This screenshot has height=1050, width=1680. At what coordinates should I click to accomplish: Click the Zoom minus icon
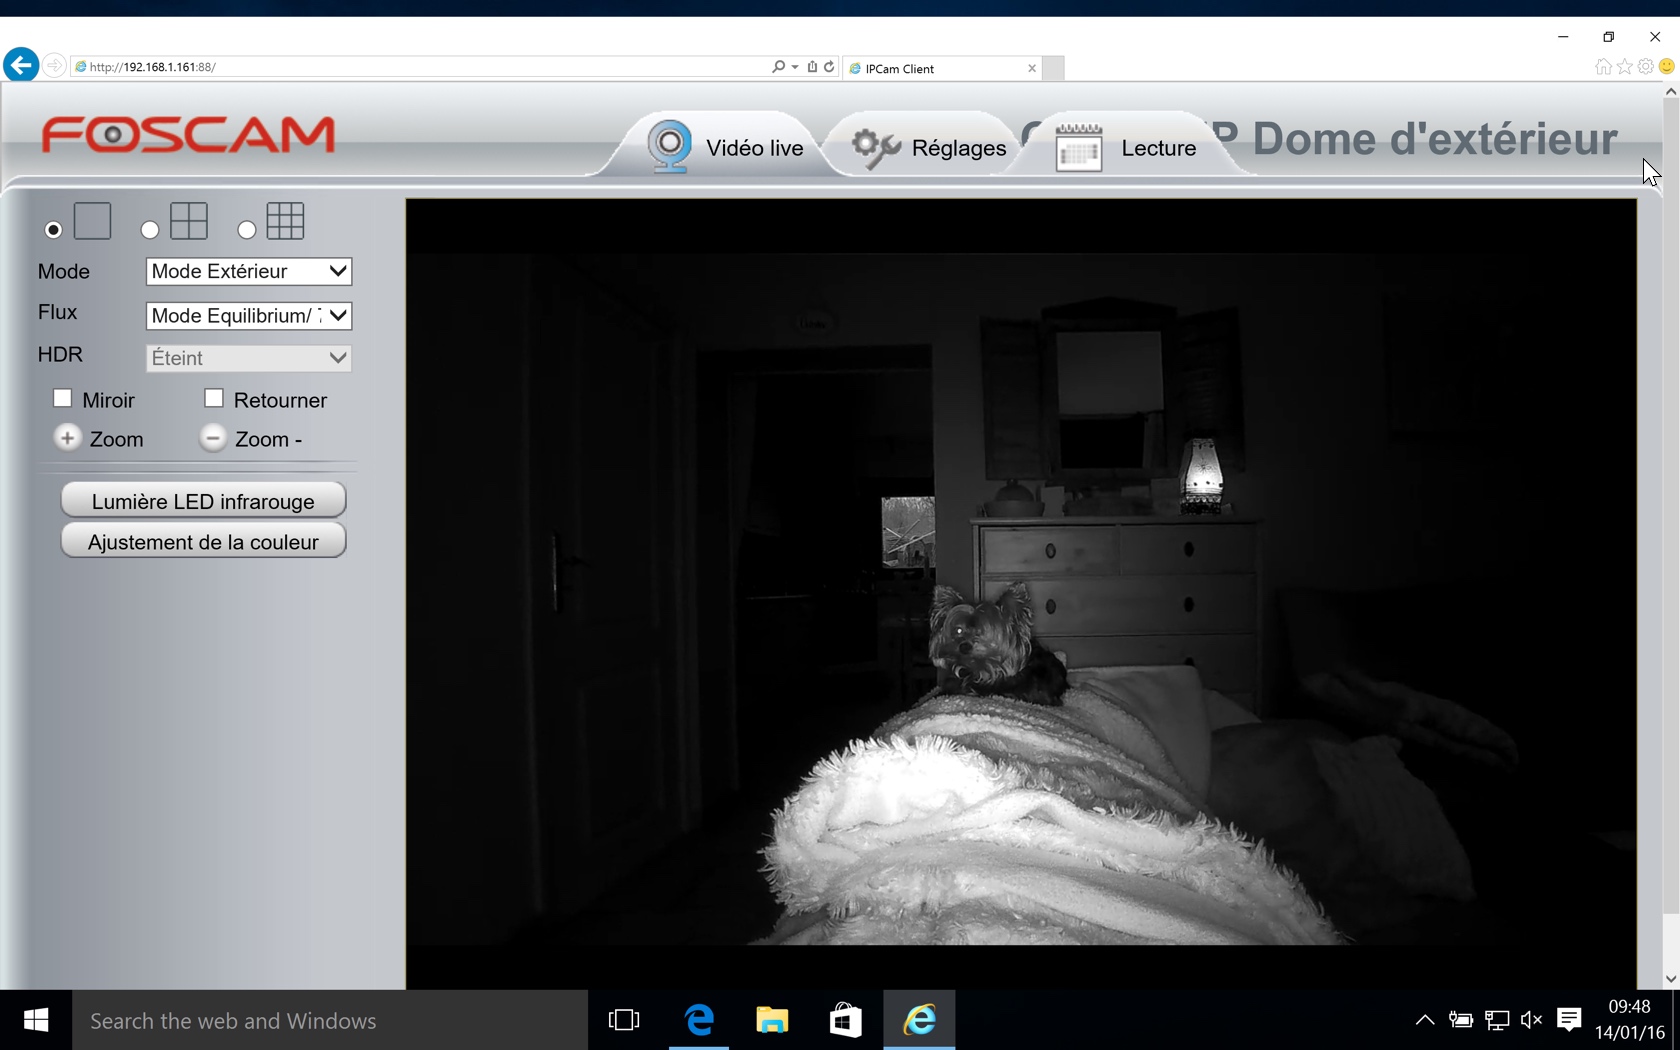[212, 438]
